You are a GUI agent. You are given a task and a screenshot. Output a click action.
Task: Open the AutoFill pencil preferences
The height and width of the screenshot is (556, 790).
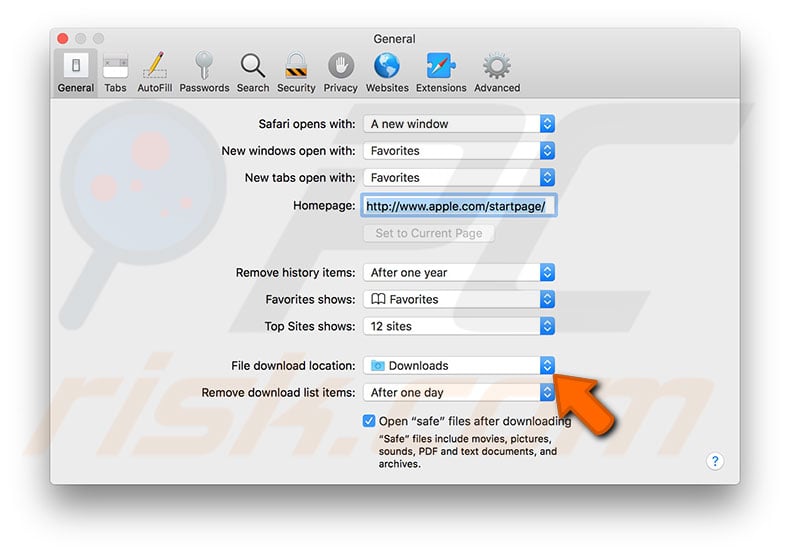point(155,73)
